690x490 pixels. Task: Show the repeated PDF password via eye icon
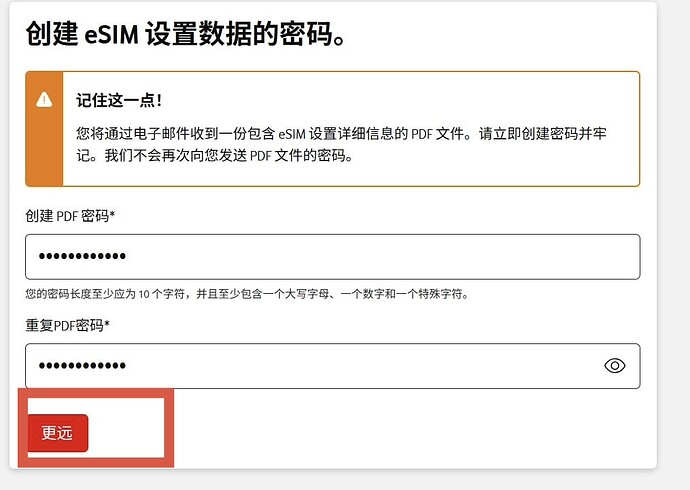[614, 366]
